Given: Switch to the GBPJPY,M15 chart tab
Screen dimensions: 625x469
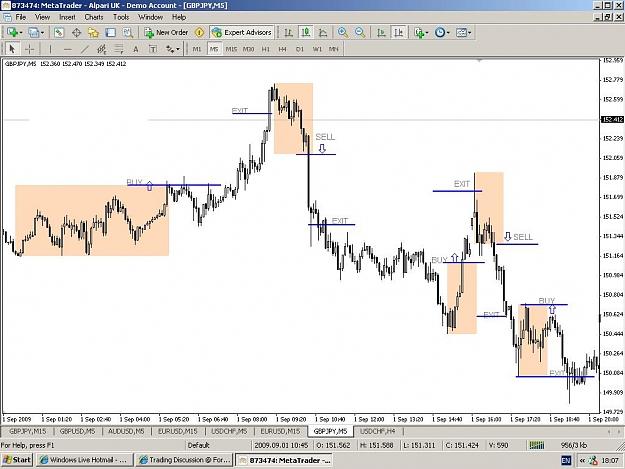Looking at the screenshot, I should pos(28,431).
